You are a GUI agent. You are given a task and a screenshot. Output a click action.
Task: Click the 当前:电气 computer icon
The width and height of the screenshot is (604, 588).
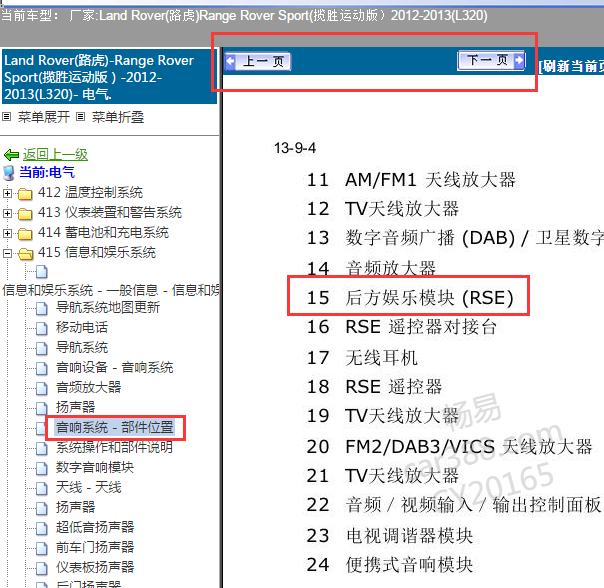click(9, 173)
